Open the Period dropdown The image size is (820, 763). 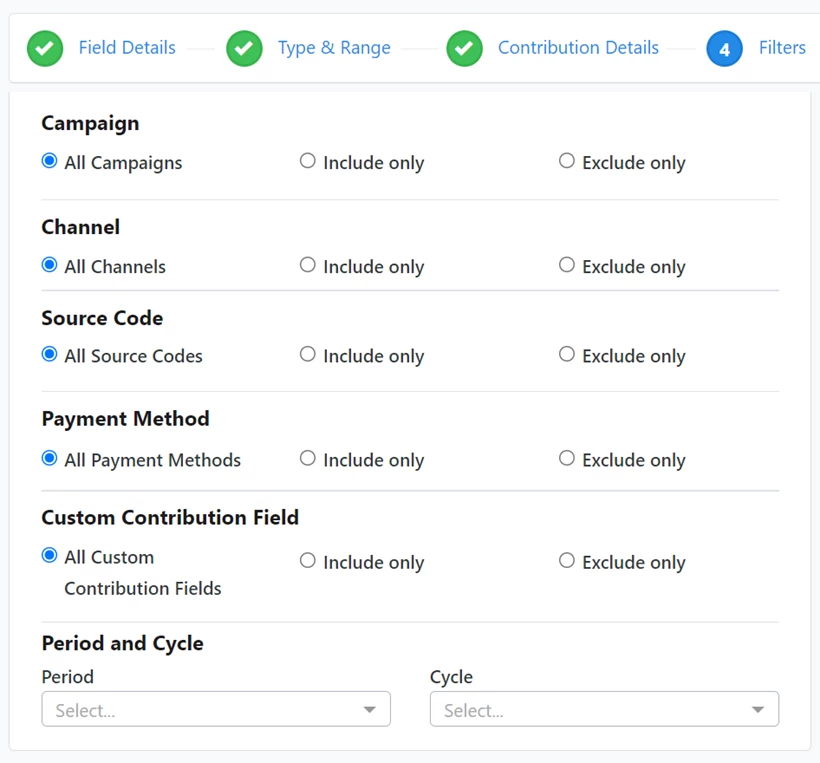coord(200,710)
